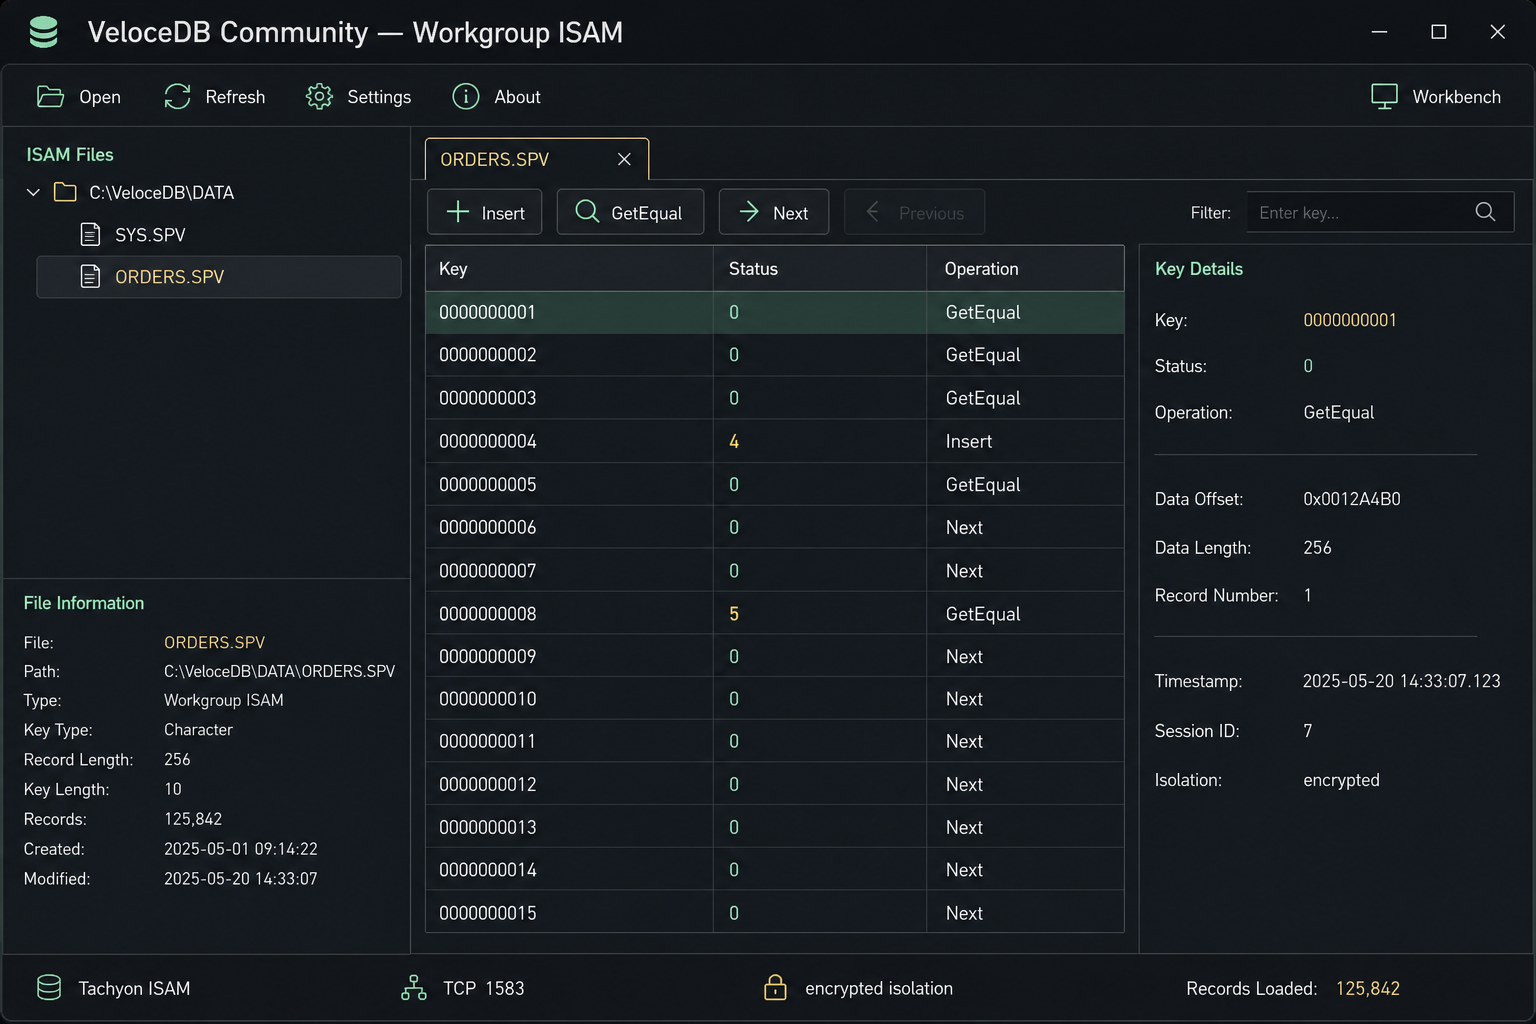1536x1024 pixels.
Task: Click the search icon in the Filter box
Action: (1485, 212)
